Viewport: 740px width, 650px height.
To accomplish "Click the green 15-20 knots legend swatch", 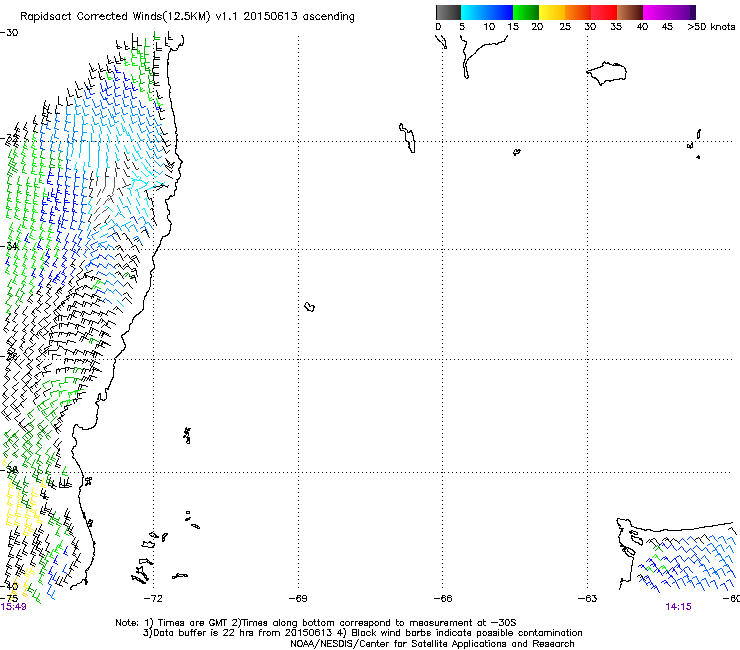I will pyautogui.click(x=526, y=12).
